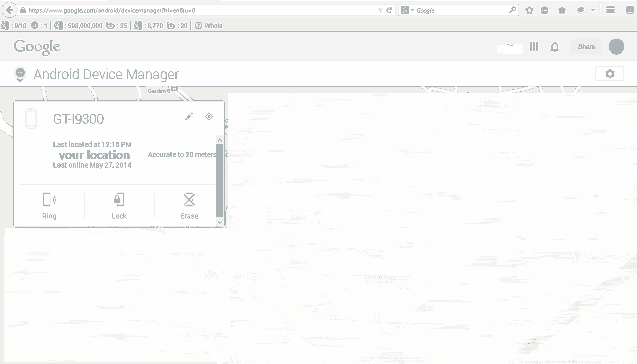Click the URL in the address bar
The width and height of the screenshot is (637, 364).
[112, 10]
